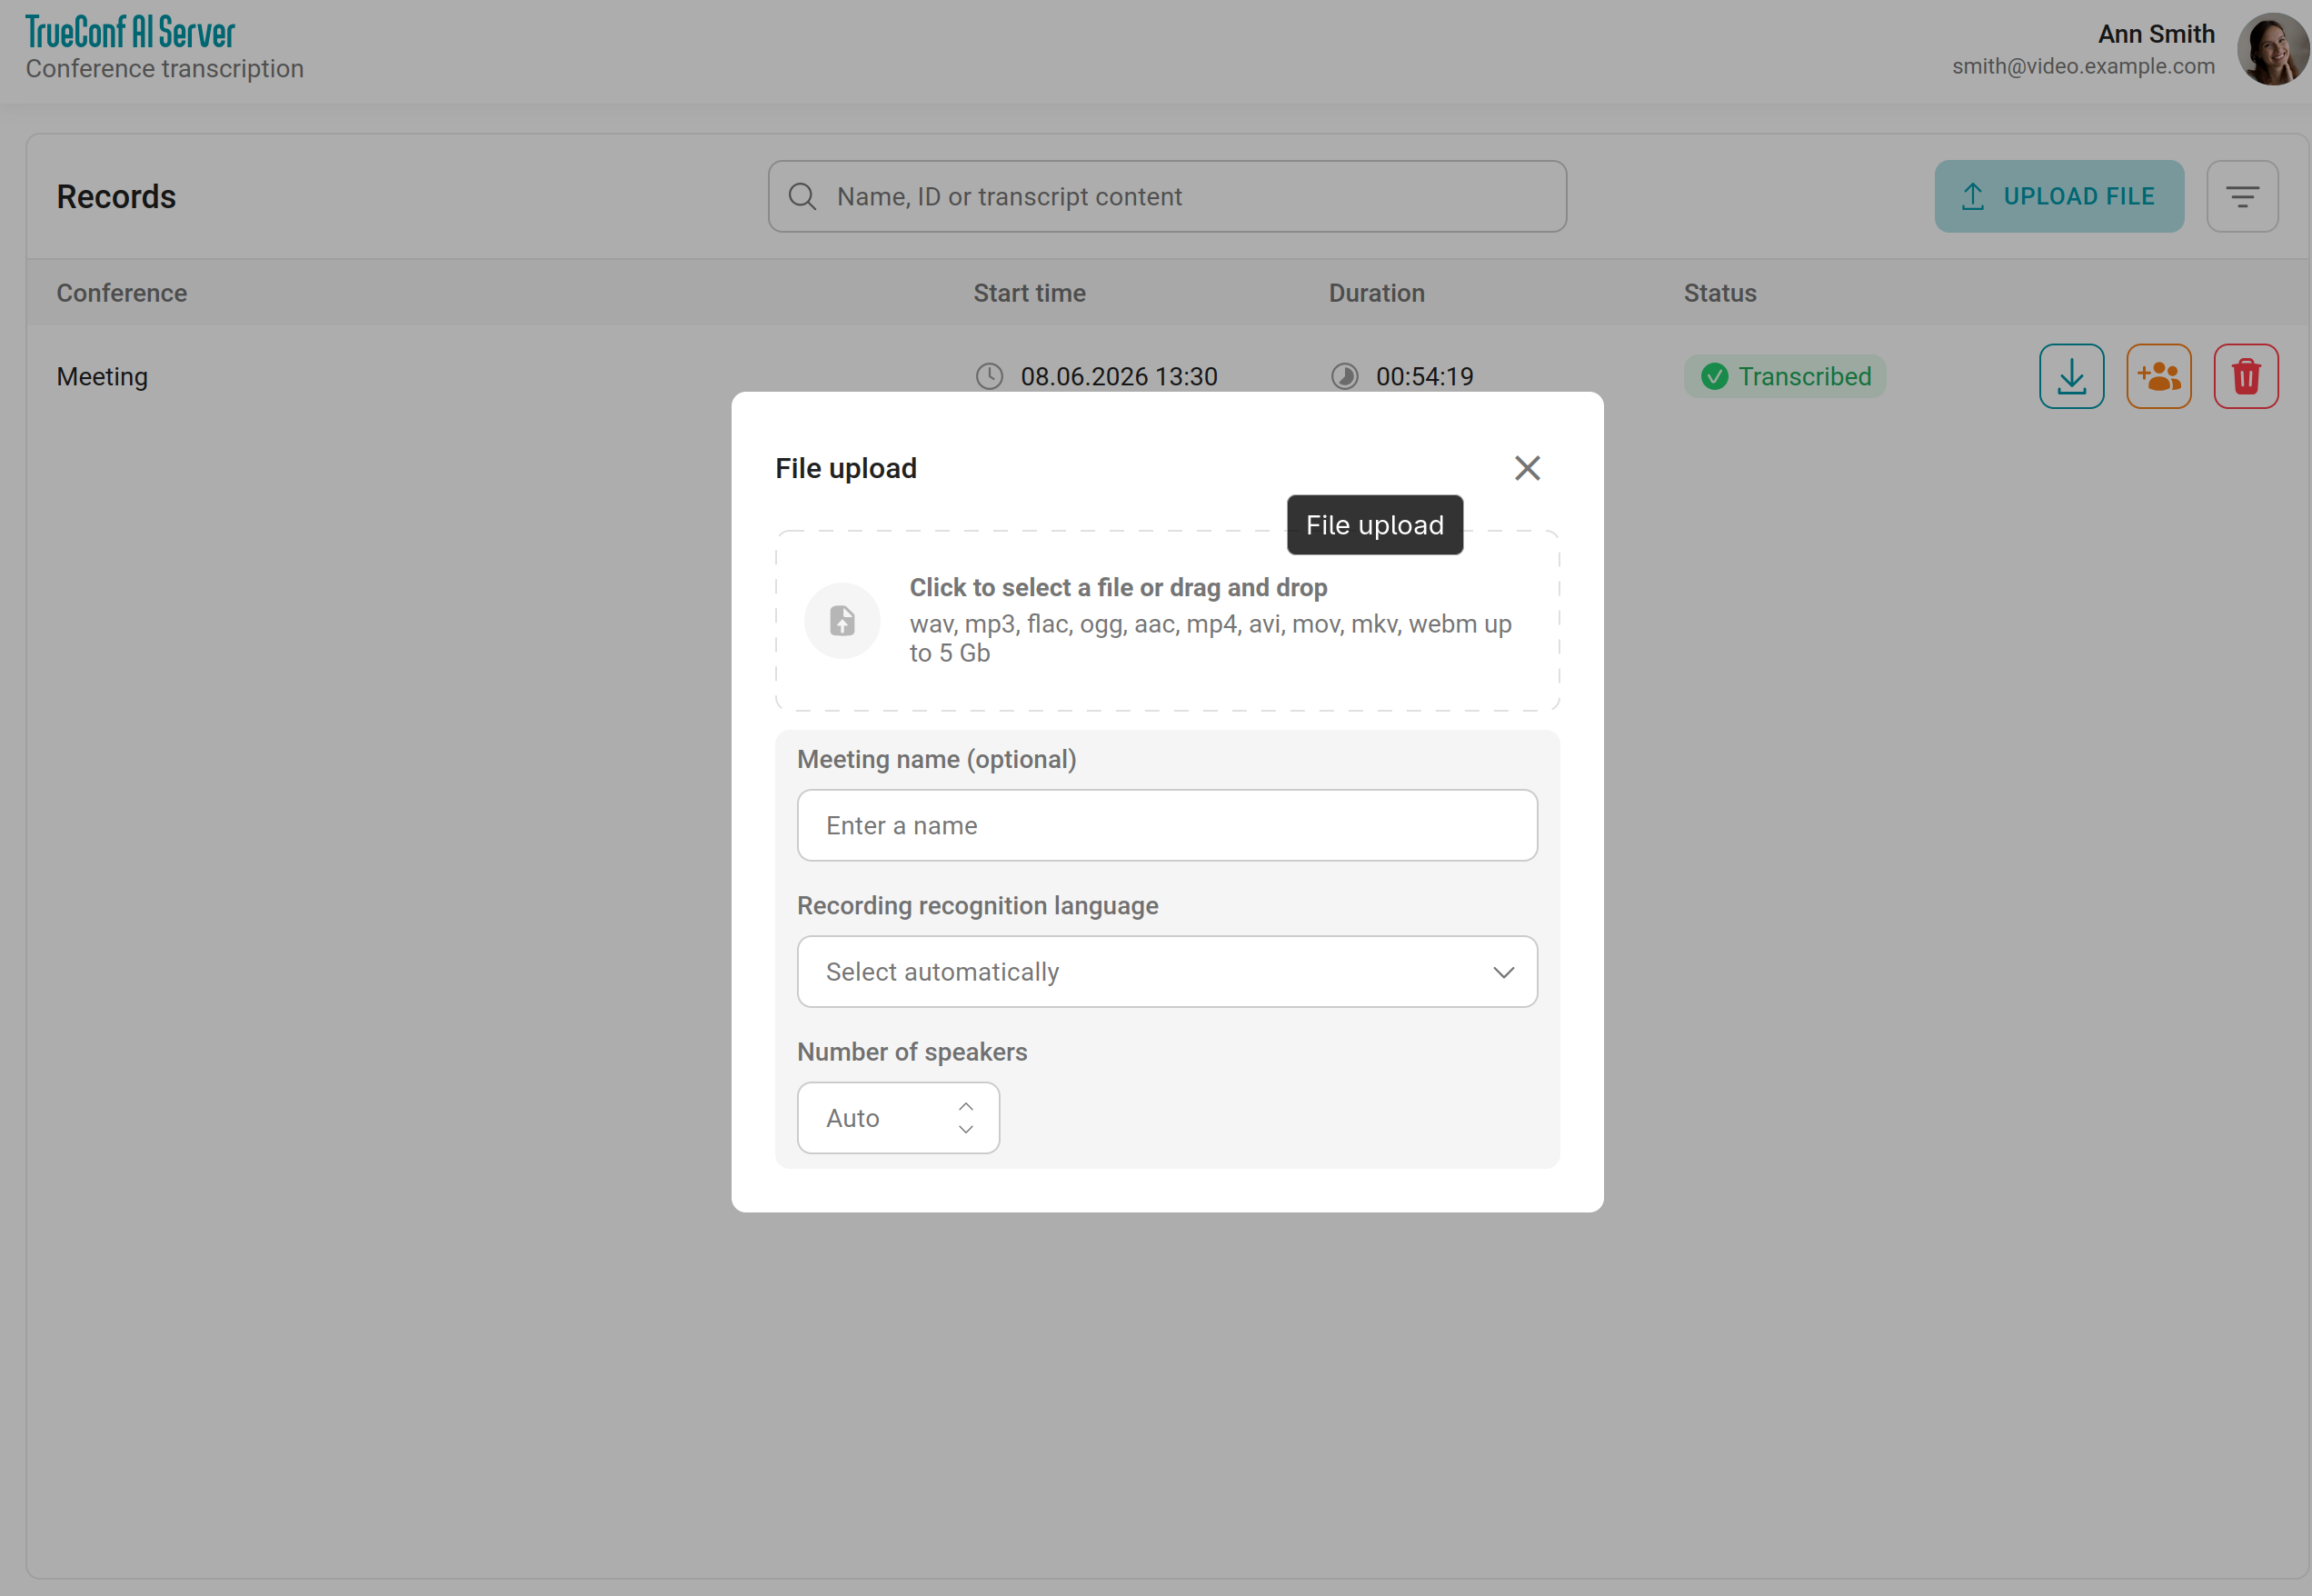
Task: Open the records filter options
Action: point(2242,197)
